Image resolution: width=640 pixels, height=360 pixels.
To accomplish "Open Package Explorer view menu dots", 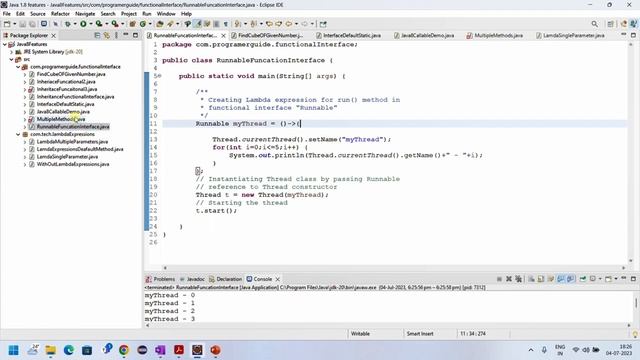I will pos(116,36).
